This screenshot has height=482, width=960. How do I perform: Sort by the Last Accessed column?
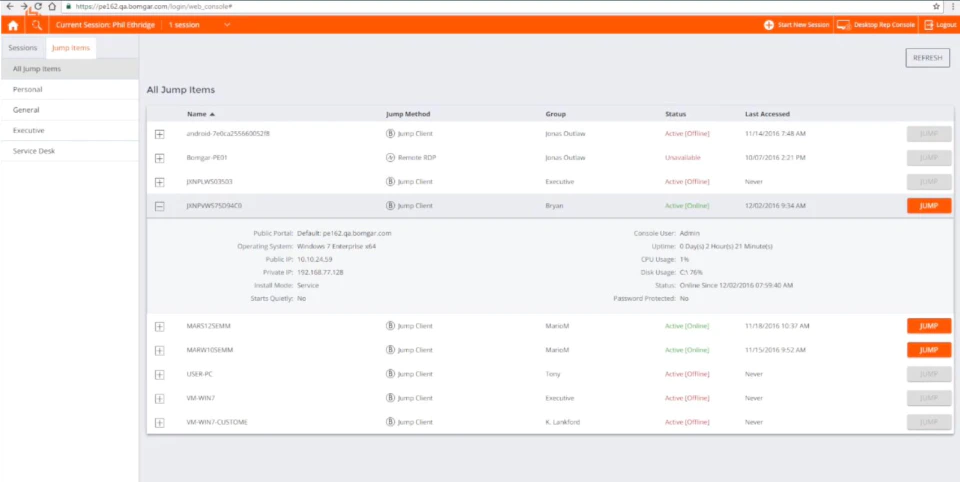(x=767, y=114)
